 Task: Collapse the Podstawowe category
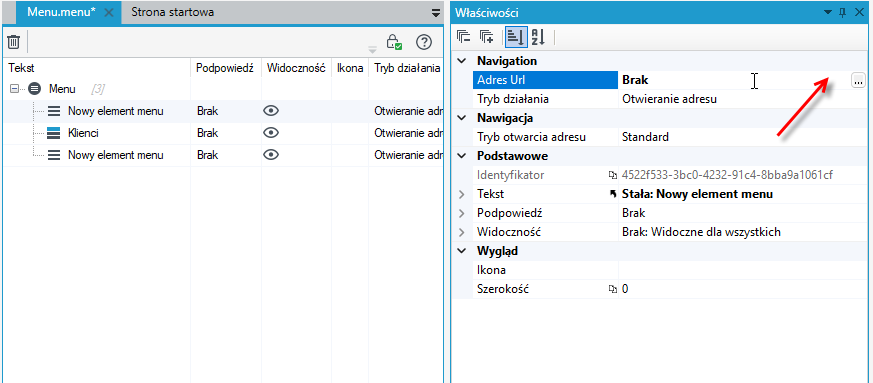[x=462, y=156]
